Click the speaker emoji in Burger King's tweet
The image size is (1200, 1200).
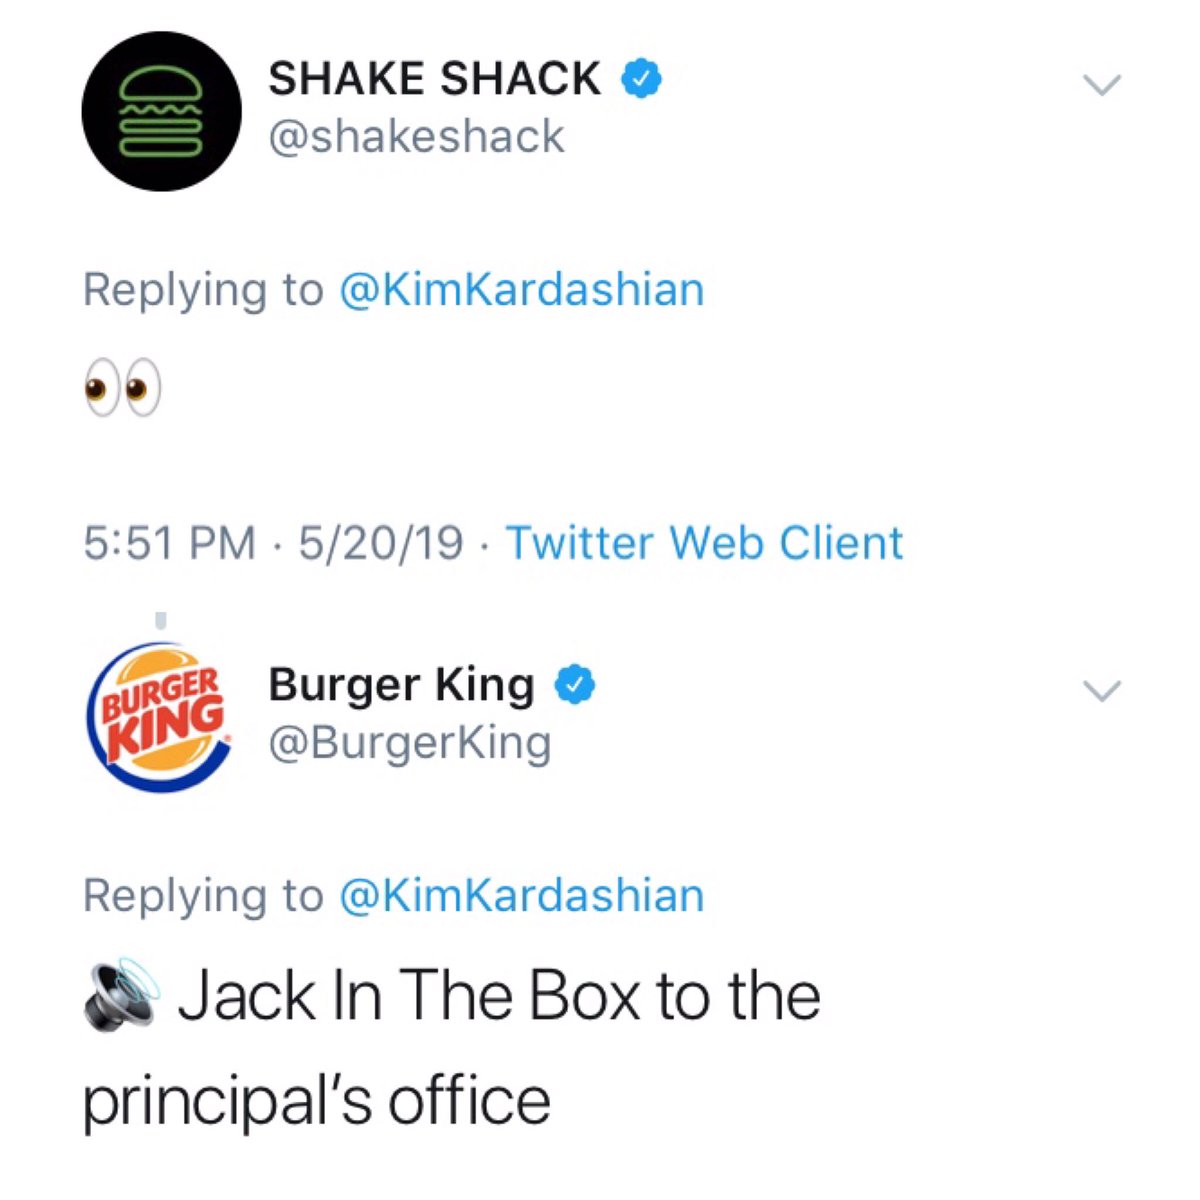pos(120,995)
